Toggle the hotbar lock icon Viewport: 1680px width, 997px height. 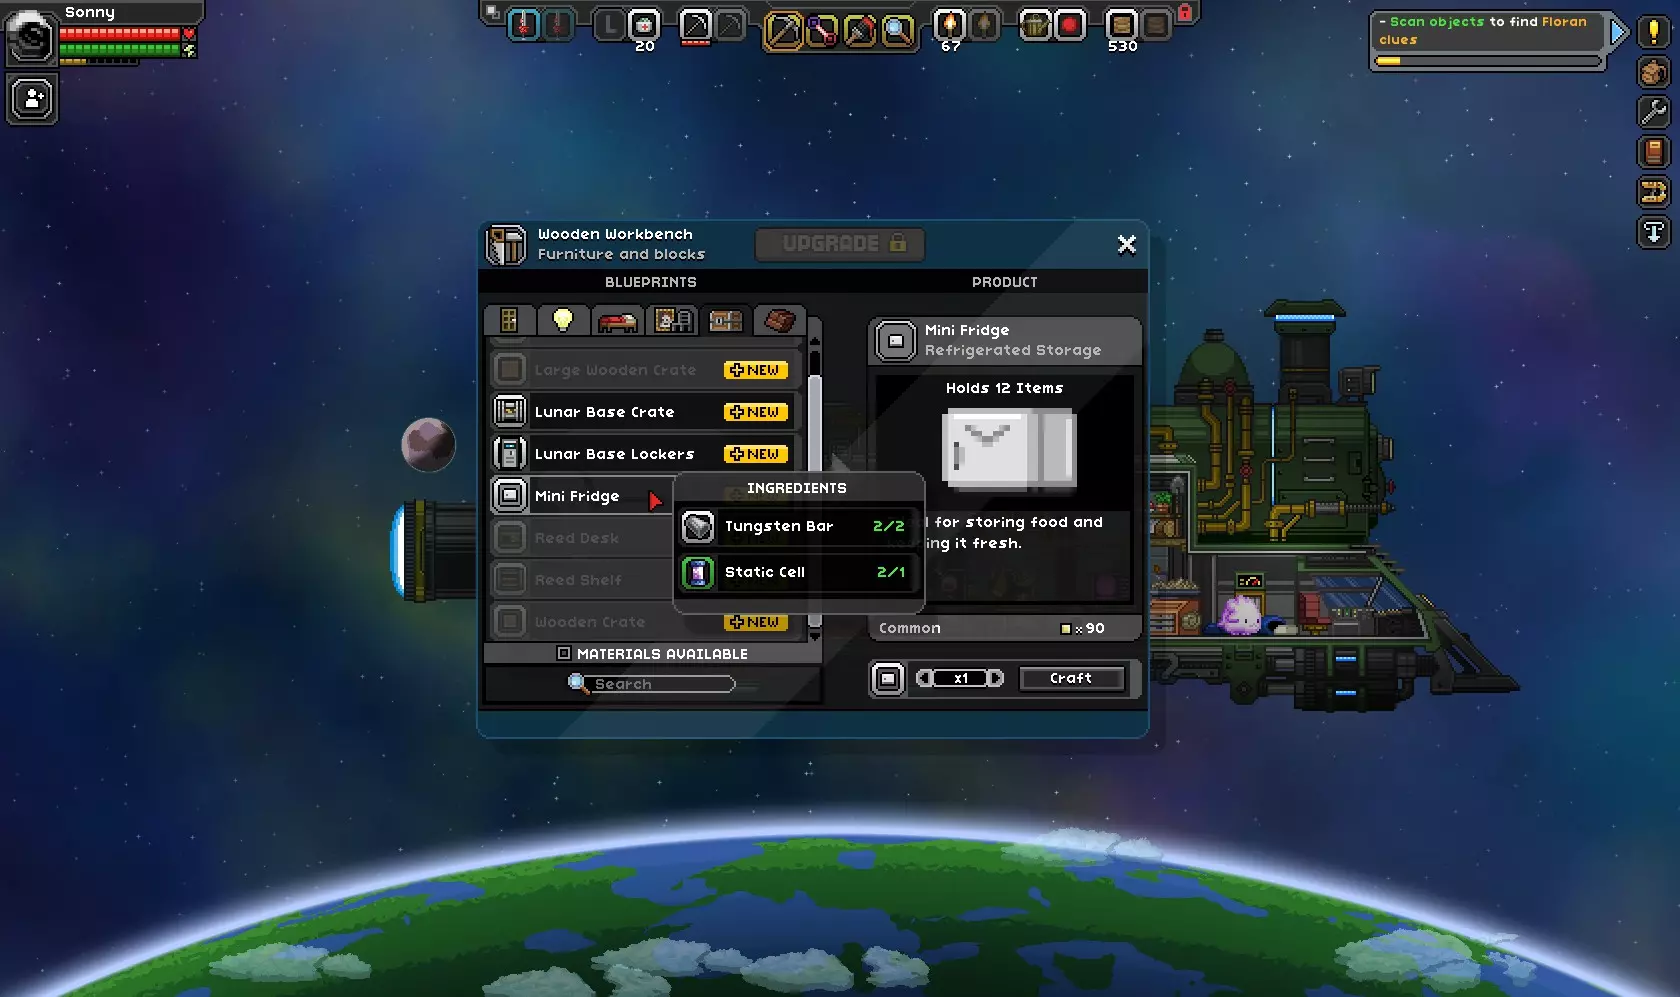point(1185,12)
